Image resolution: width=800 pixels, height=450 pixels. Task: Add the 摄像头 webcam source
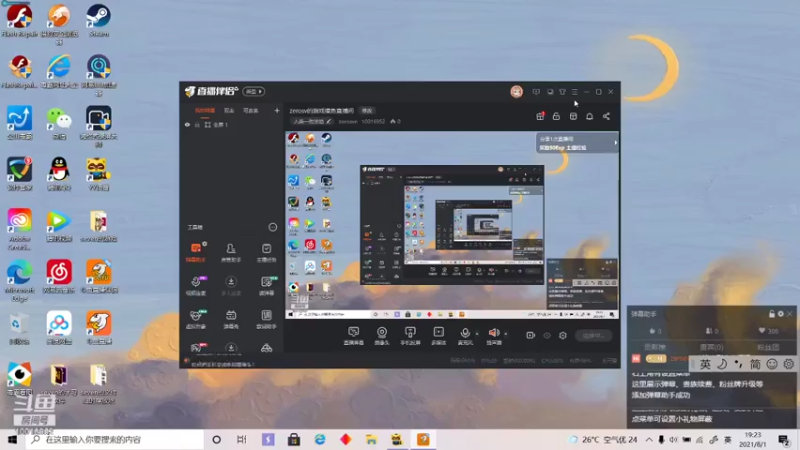click(382, 335)
